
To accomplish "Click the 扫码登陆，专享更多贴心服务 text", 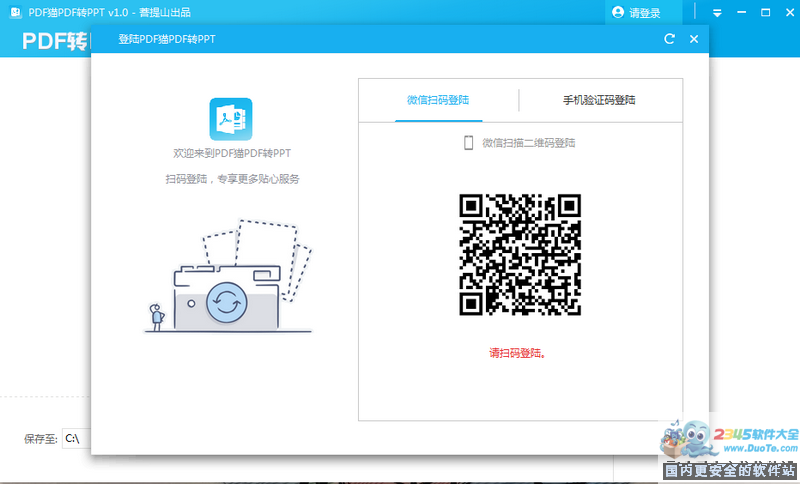I will tap(232, 179).
